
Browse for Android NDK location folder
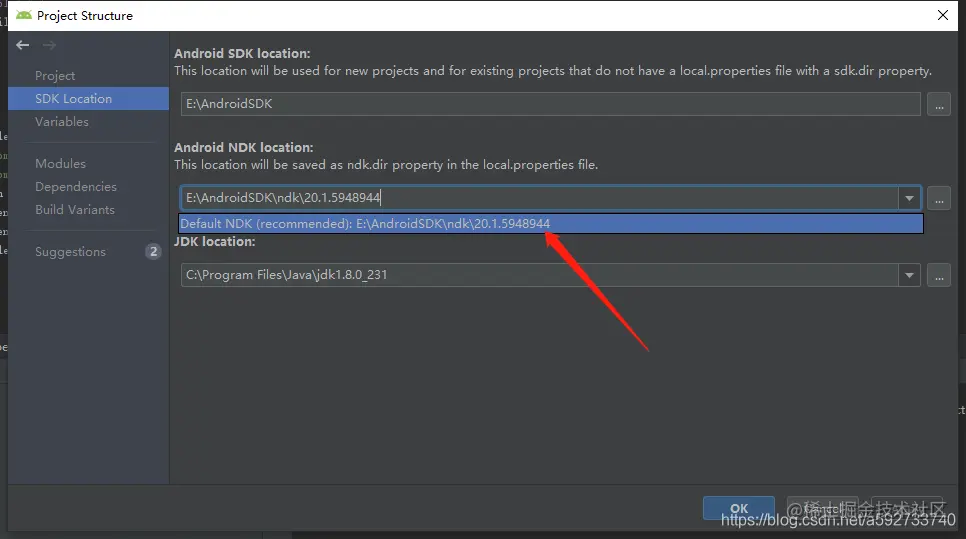pos(939,198)
